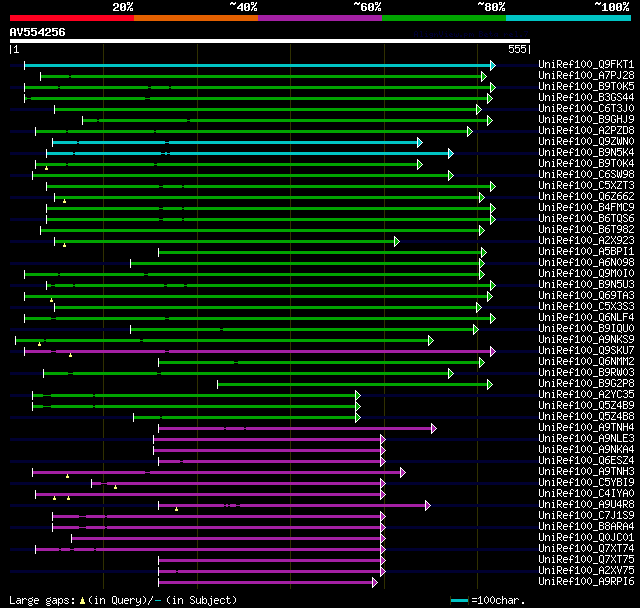The width and height of the screenshot is (640, 608).
Task: Select the UniRef100_B4FMC9 label
Action: click(x=586, y=208)
